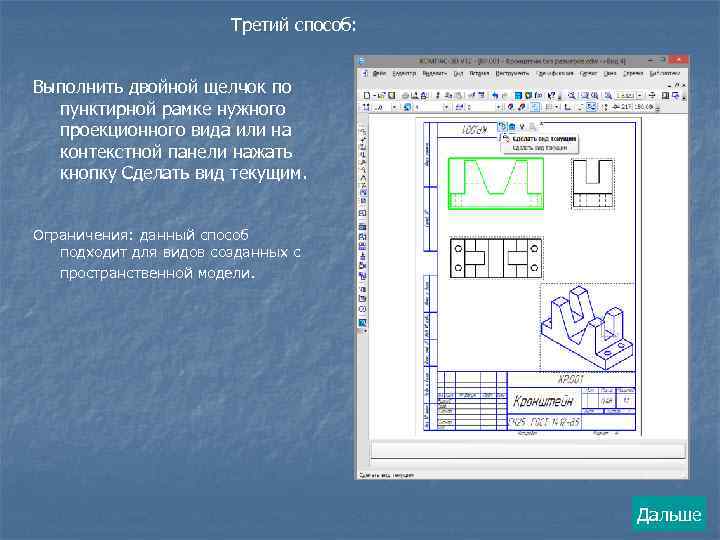
Task: Open the Спецификация menu
Action: coord(555,73)
